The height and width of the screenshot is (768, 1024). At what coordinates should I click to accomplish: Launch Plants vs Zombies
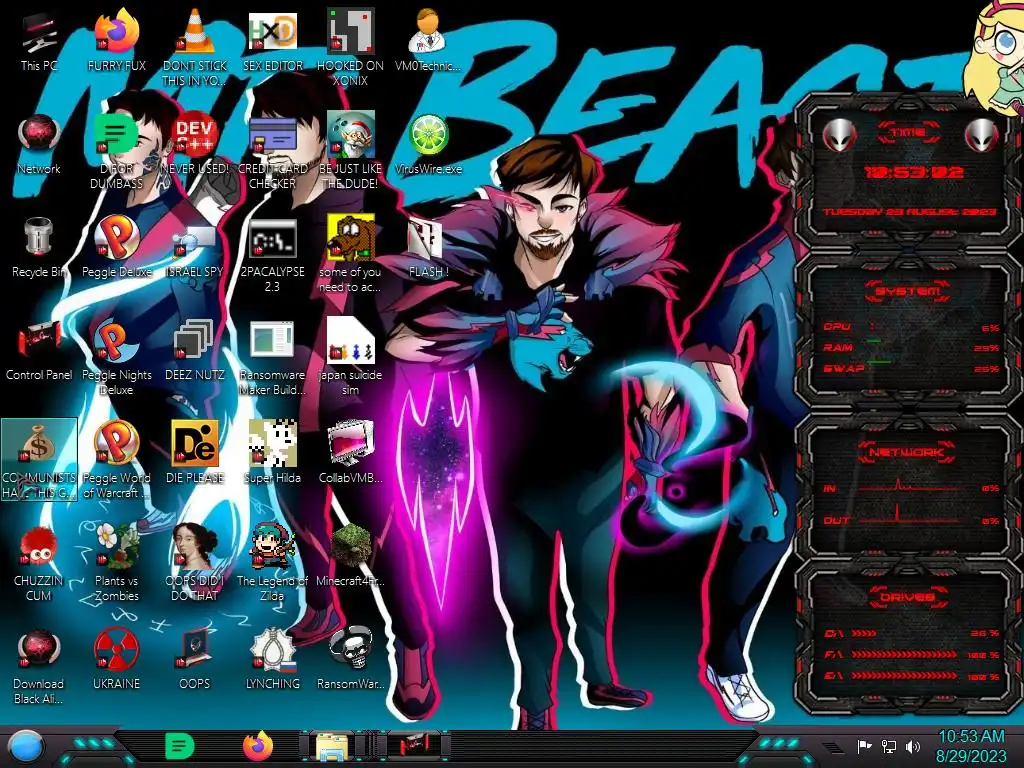pyautogui.click(x=116, y=563)
